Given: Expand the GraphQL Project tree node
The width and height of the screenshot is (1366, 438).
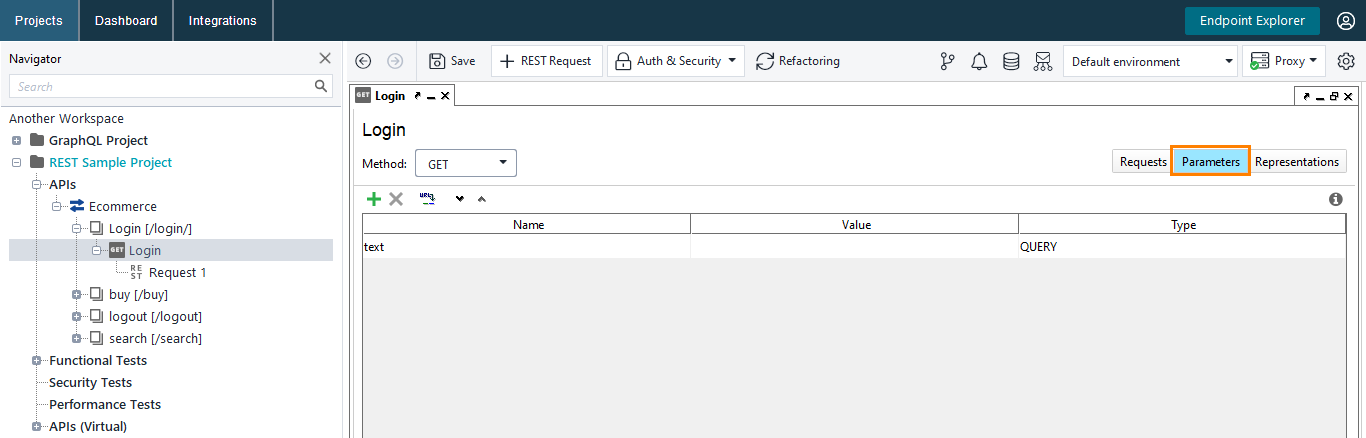Looking at the screenshot, I should click(16, 141).
